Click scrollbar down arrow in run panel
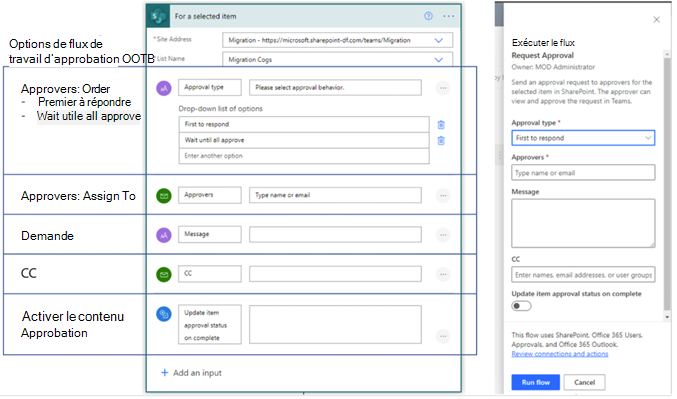The height and width of the screenshot is (399, 677). 668,317
